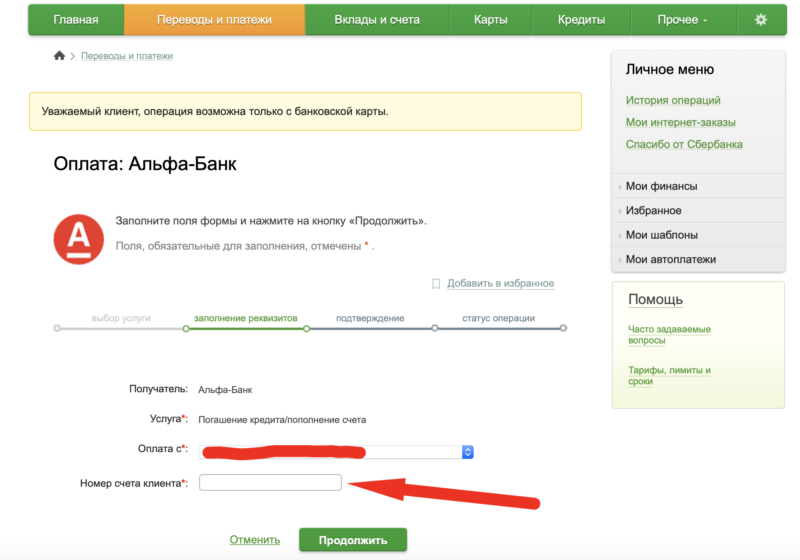
Task: Click the yellow bank card notice message
Action: click(305, 111)
